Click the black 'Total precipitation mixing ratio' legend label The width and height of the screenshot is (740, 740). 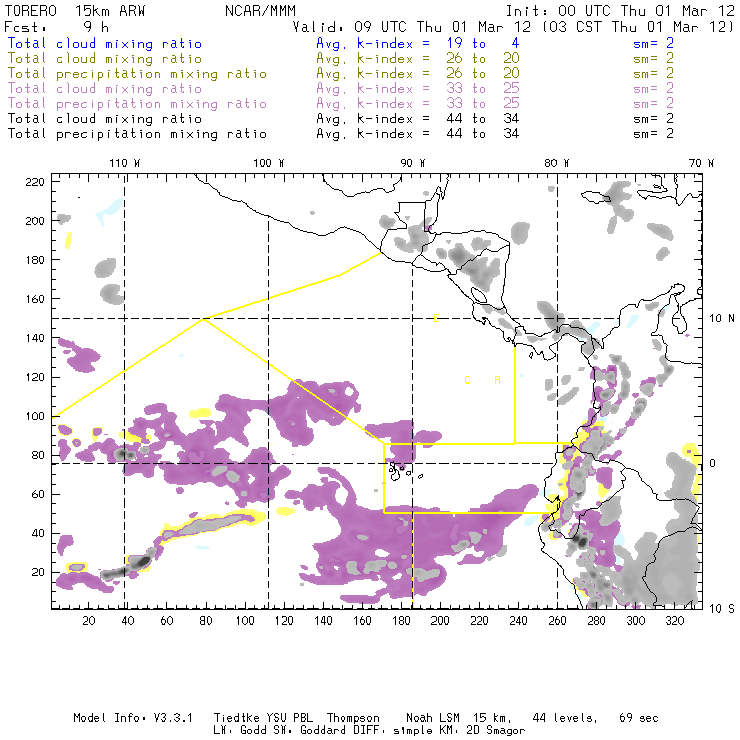point(137,134)
